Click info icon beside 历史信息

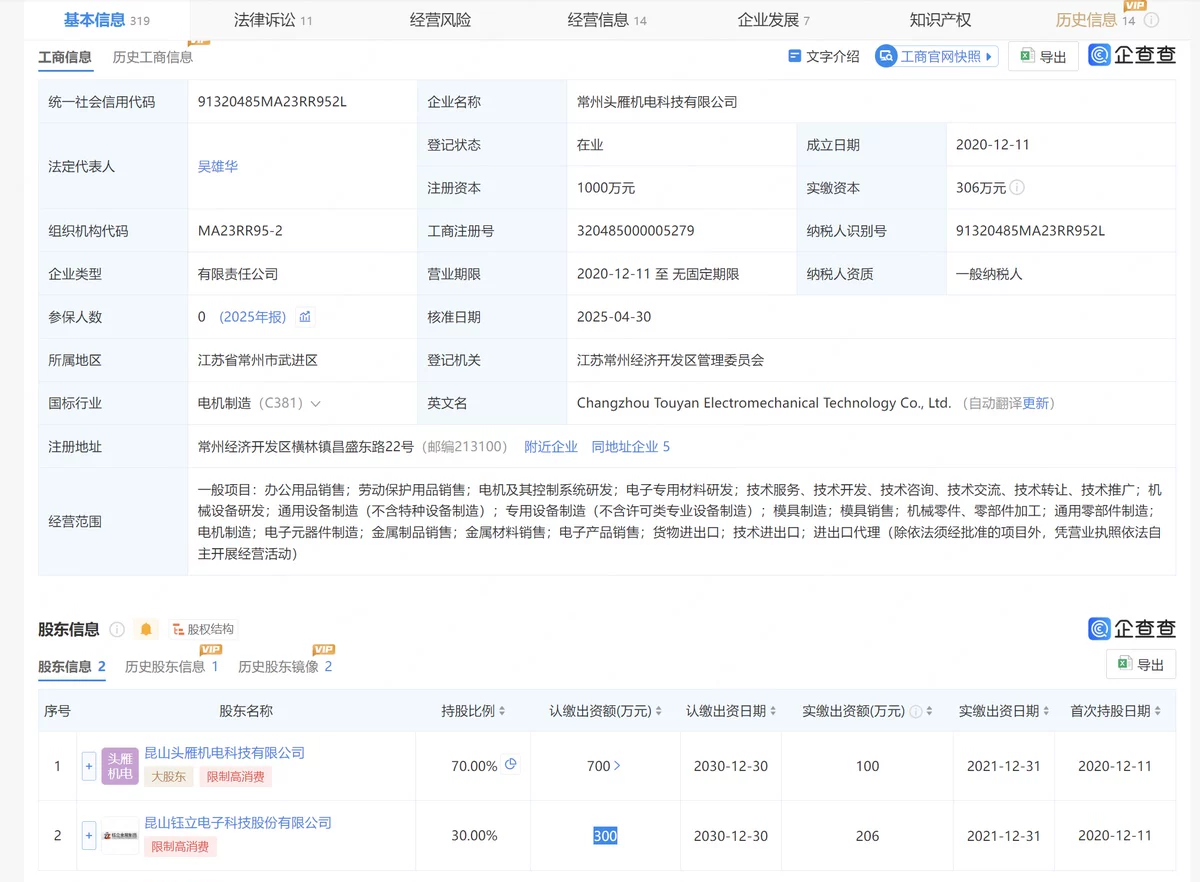click(1152, 20)
